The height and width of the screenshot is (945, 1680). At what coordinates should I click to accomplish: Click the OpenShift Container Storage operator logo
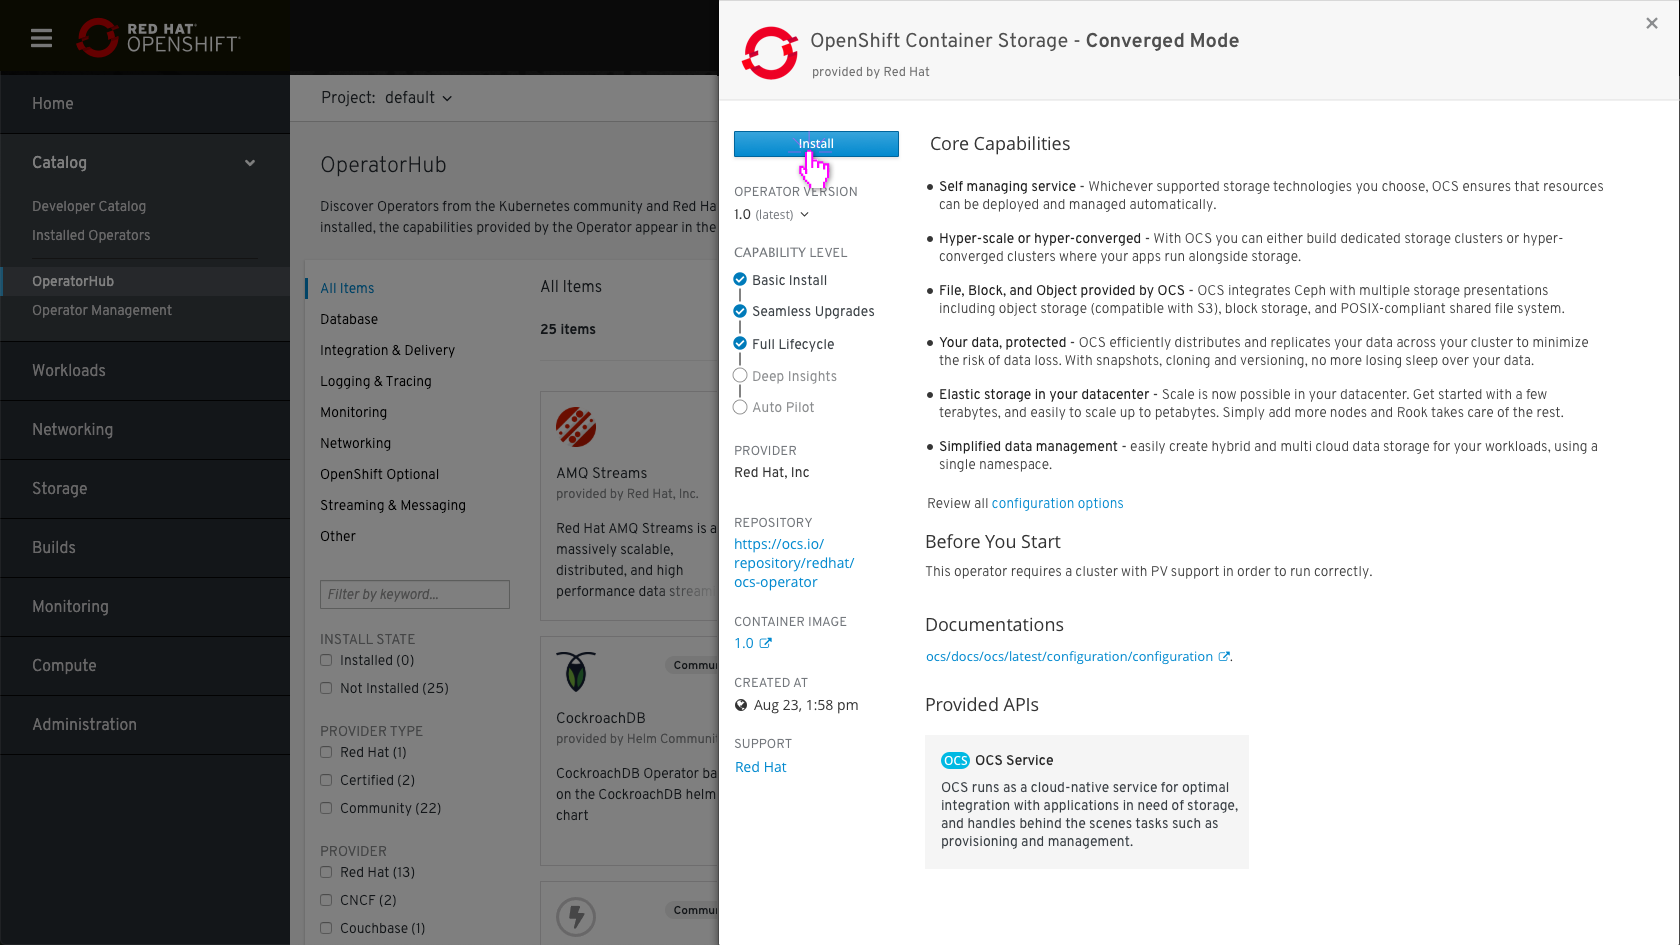coord(770,53)
